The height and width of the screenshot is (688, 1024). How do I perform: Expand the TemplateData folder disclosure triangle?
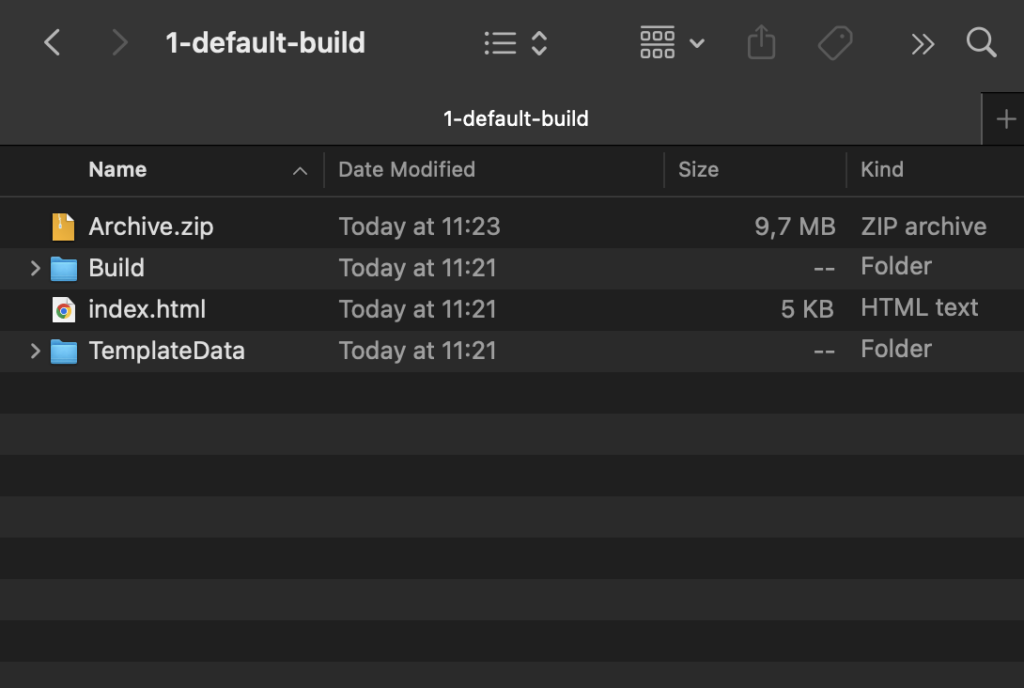[x=35, y=351]
